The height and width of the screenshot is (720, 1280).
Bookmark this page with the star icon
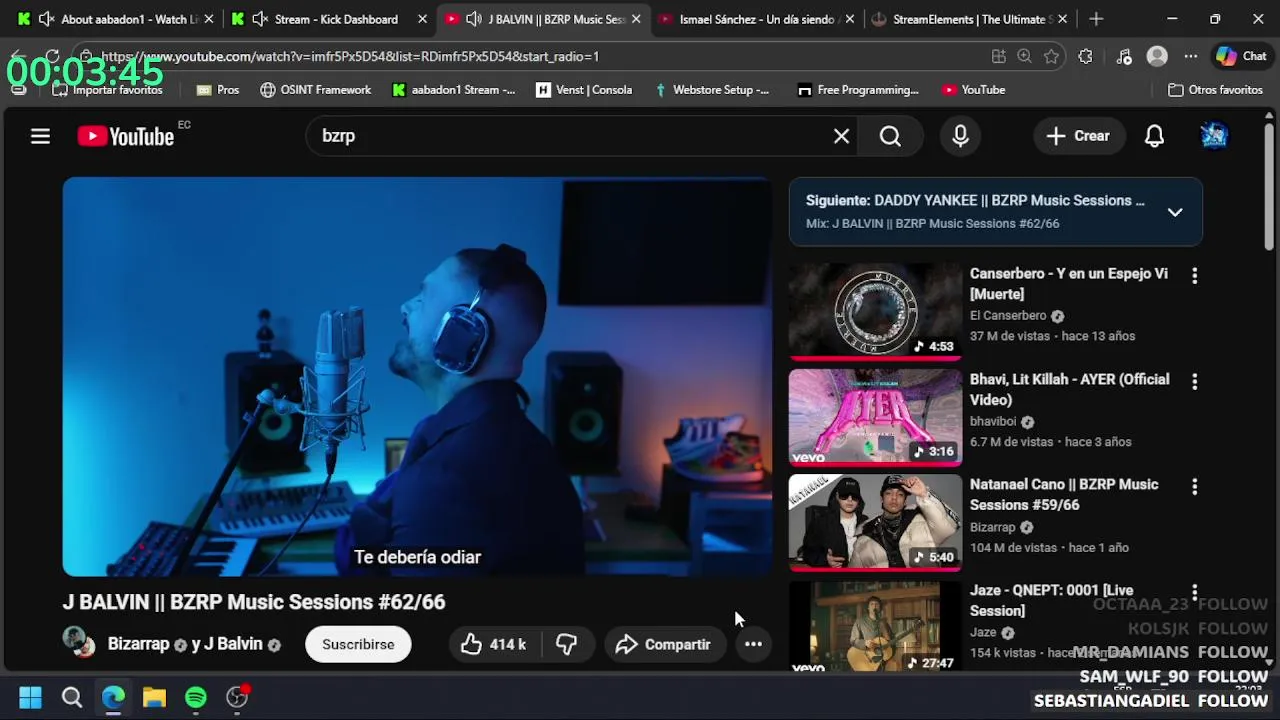click(x=1051, y=57)
